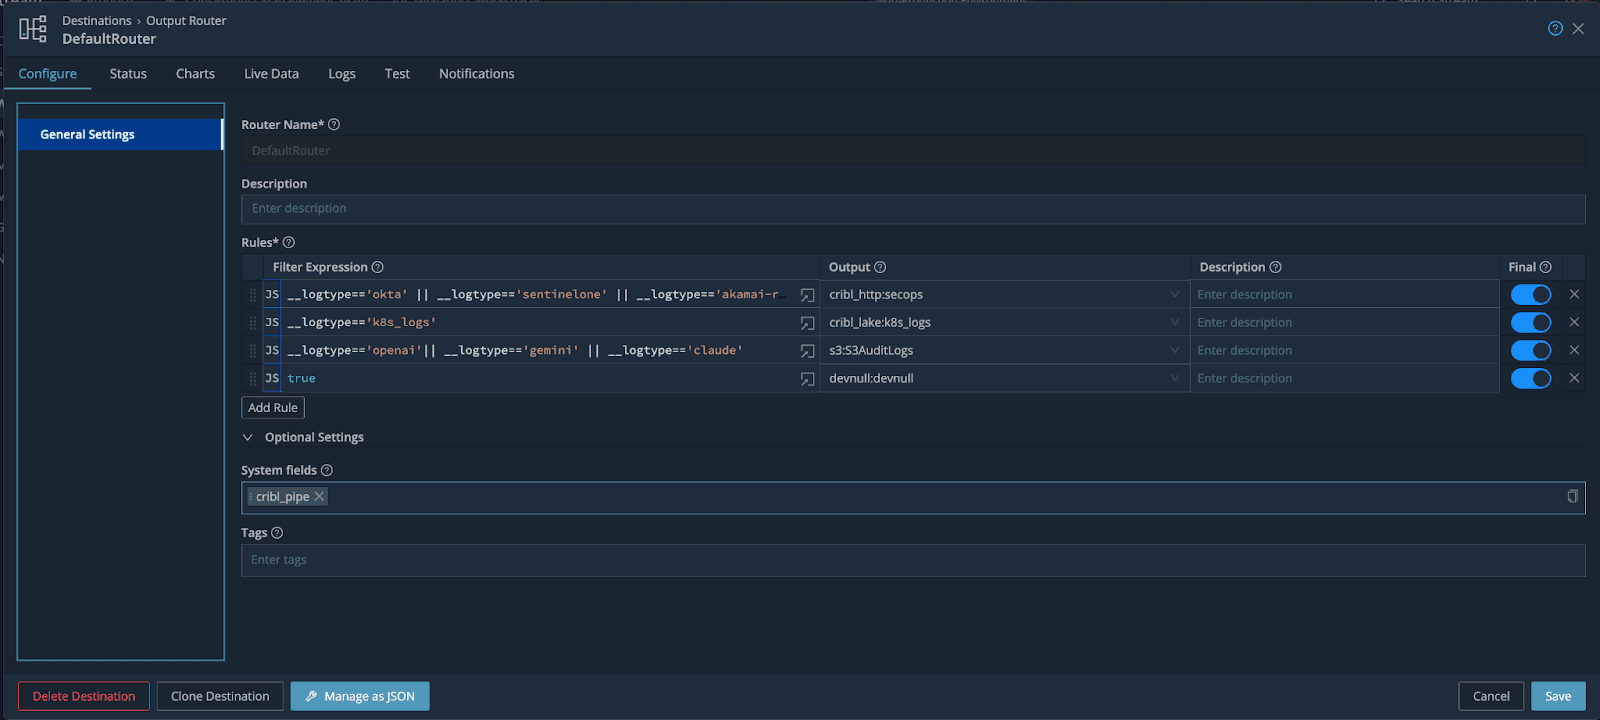Collapse the Optional Settings section
The image size is (1600, 720).
click(248, 437)
